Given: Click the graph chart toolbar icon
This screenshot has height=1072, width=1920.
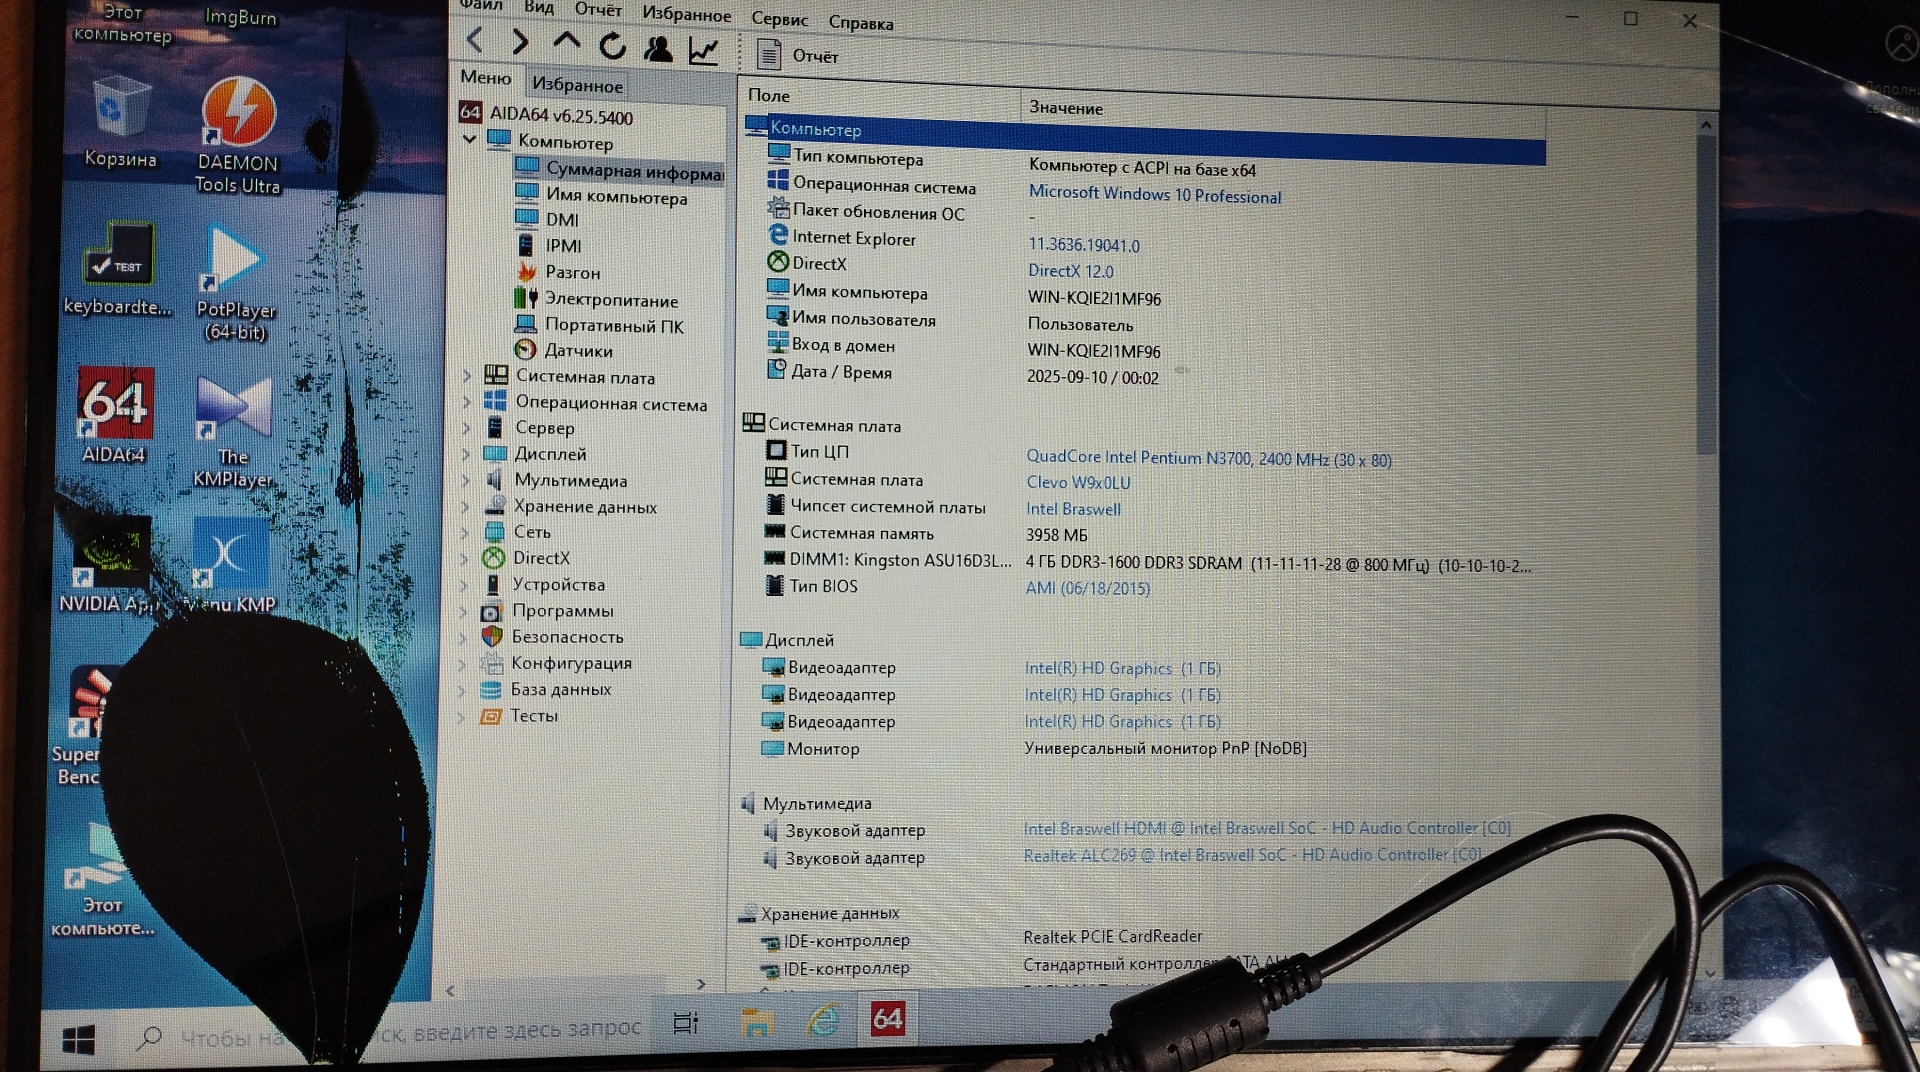Looking at the screenshot, I should click(x=704, y=51).
